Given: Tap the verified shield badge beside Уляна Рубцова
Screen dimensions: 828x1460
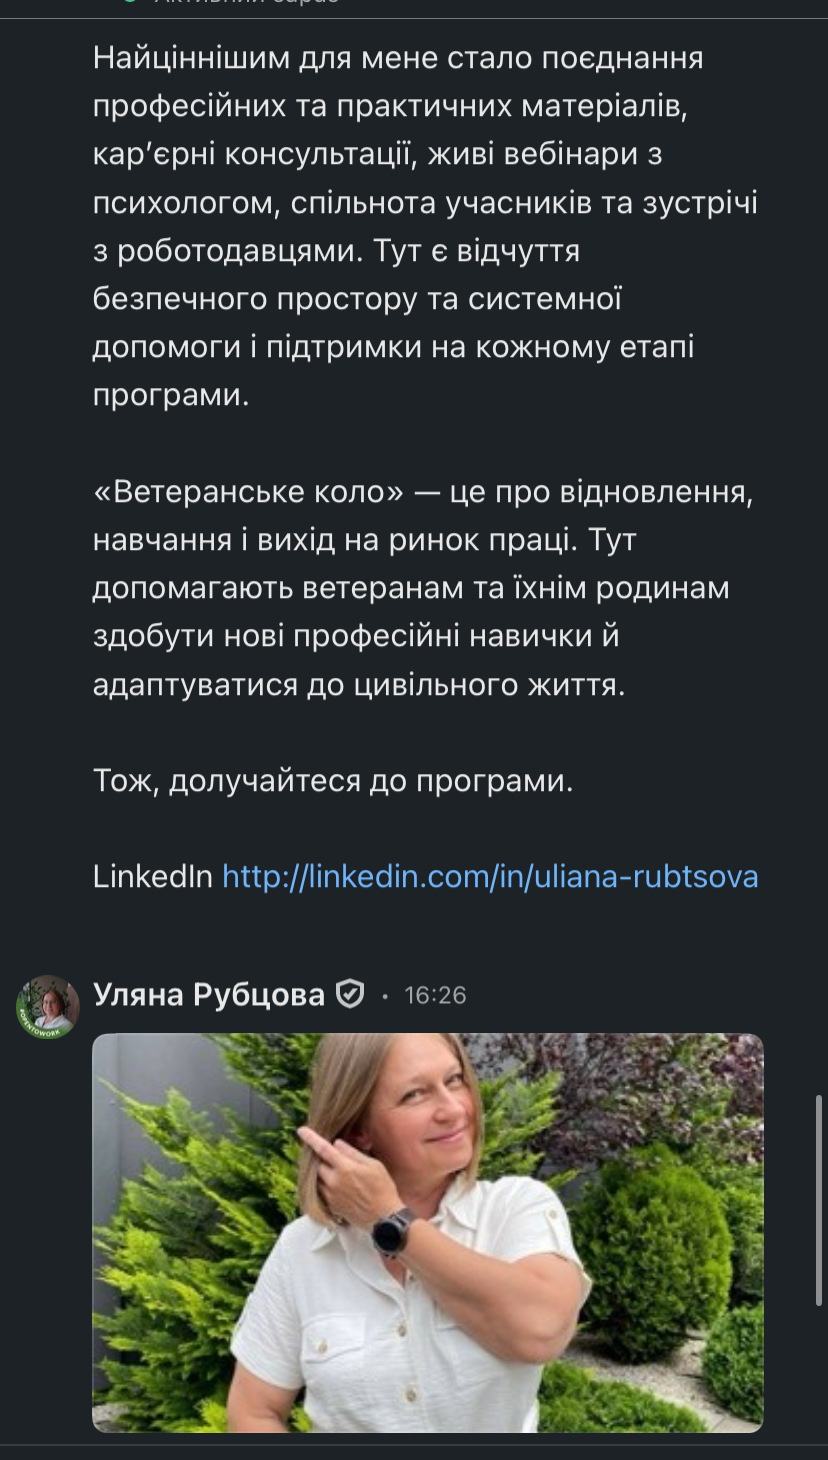Looking at the screenshot, I should [x=349, y=995].
